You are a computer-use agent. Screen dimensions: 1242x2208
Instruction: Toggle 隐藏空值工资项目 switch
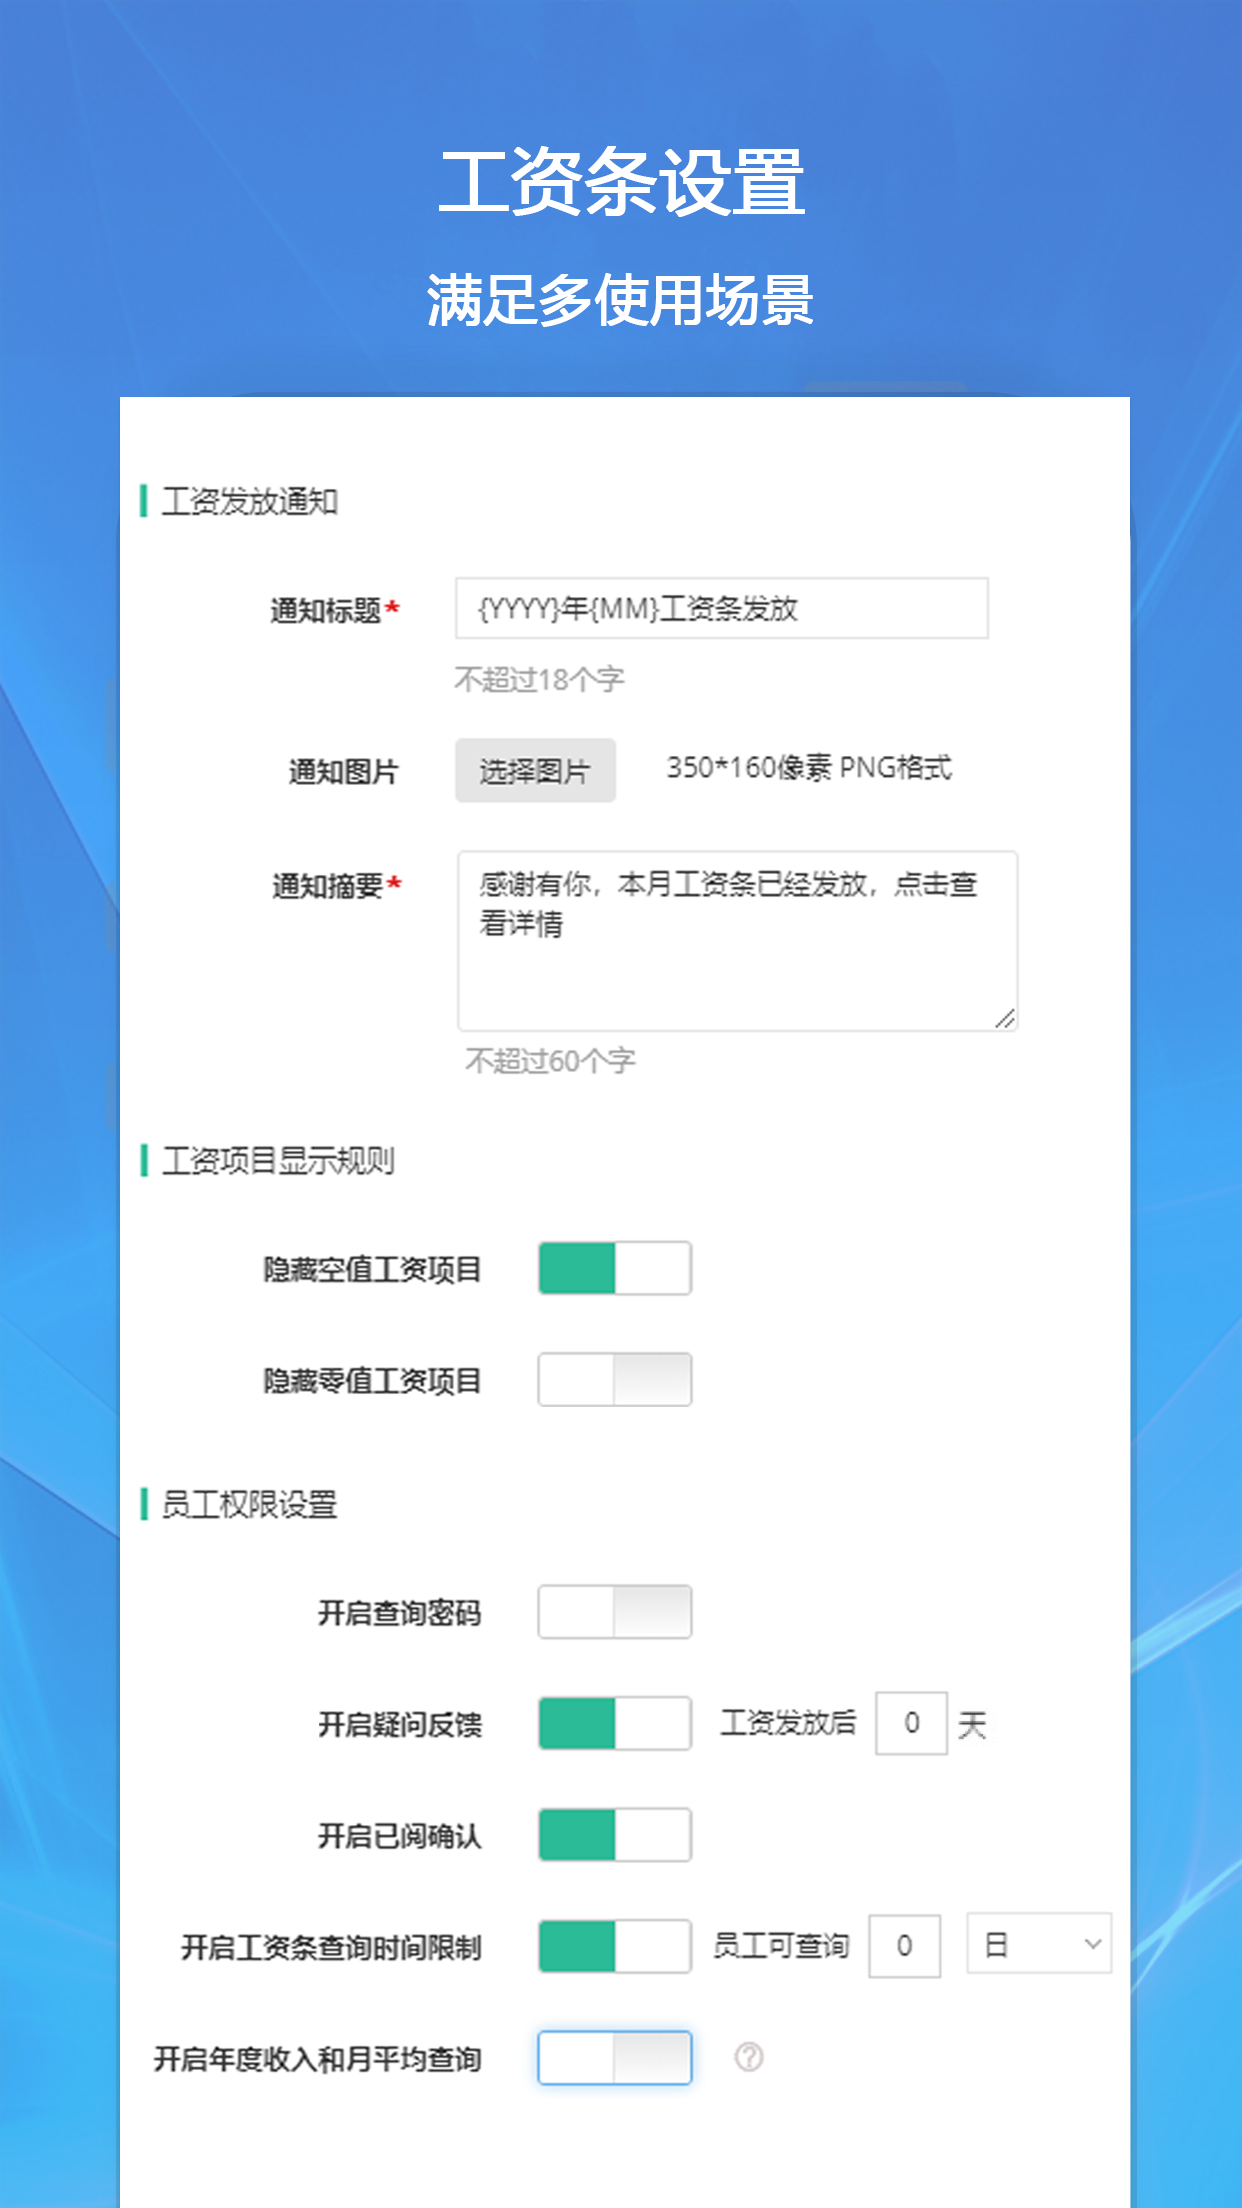614,1268
